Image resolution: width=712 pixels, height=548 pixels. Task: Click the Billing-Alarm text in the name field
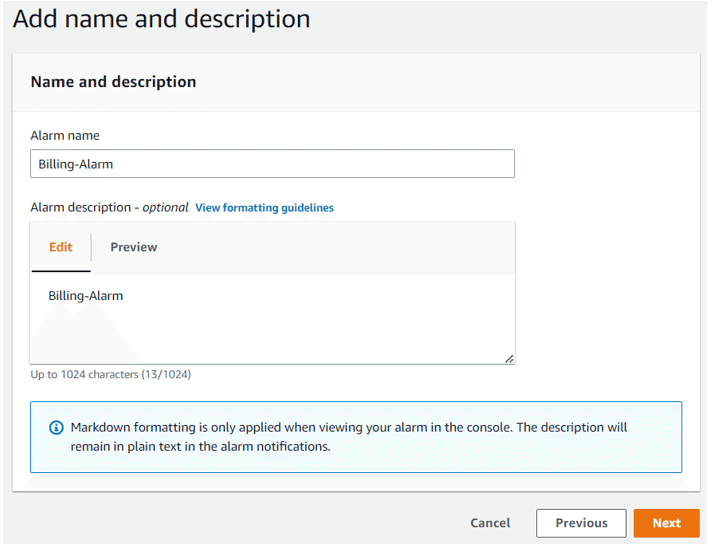[x=75, y=164]
